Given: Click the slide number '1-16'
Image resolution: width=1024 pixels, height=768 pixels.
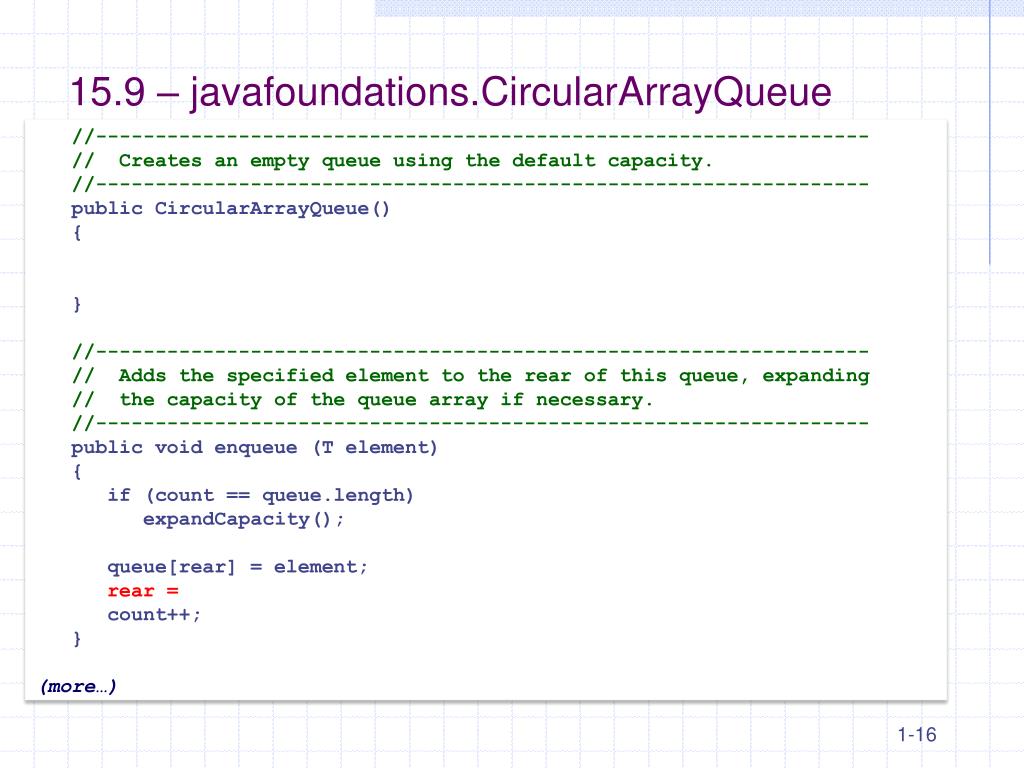Looking at the screenshot, I should pyautogui.click(x=917, y=735).
